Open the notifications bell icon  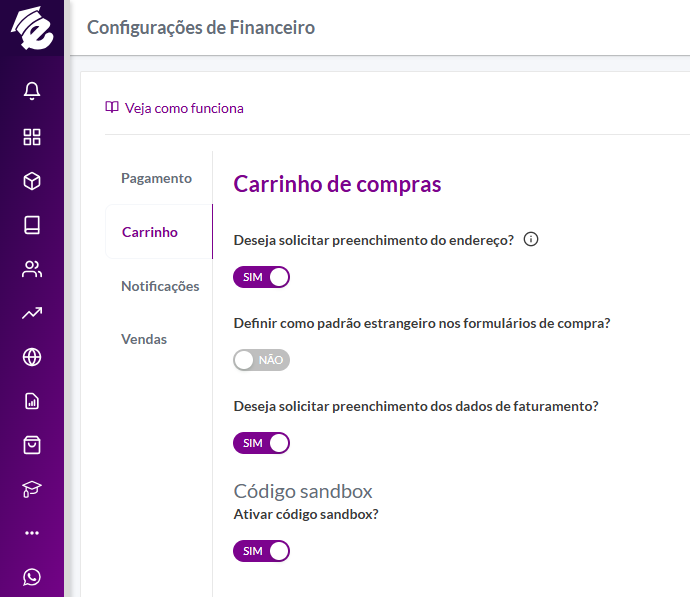[x=32, y=91]
